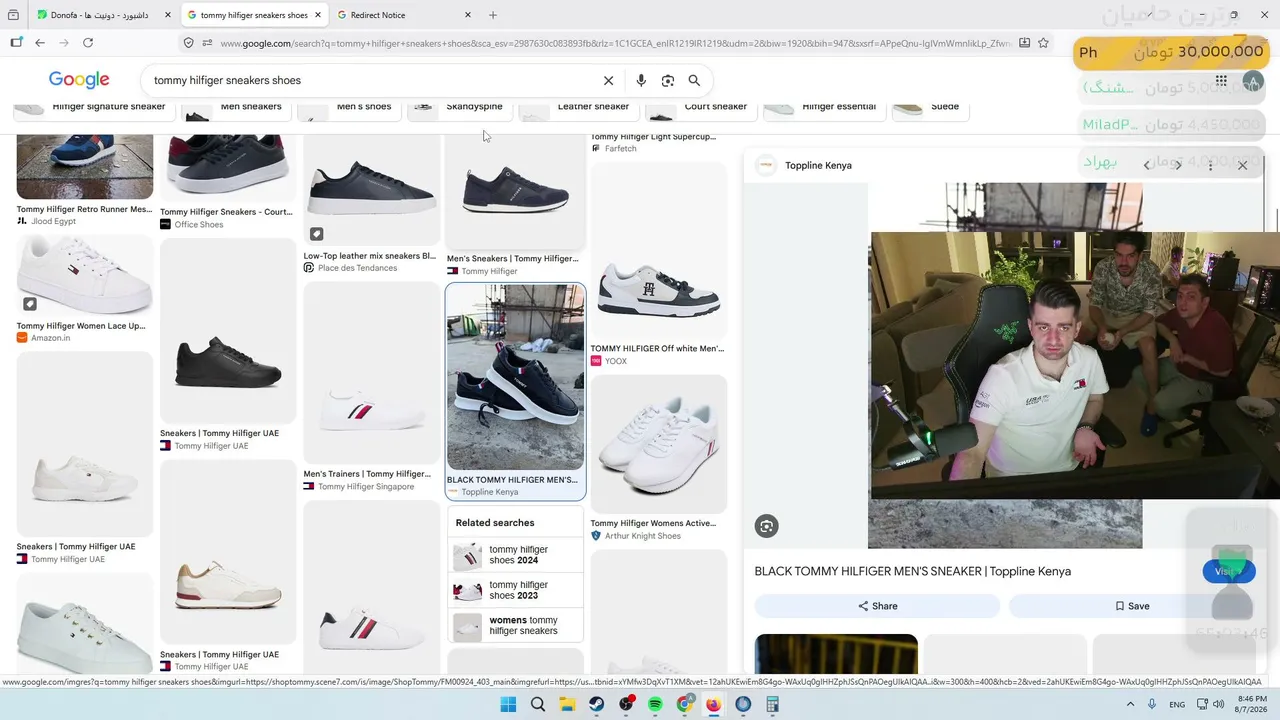Close the Redirect Notice tab
This screenshot has width=1280, height=720.
(467, 15)
